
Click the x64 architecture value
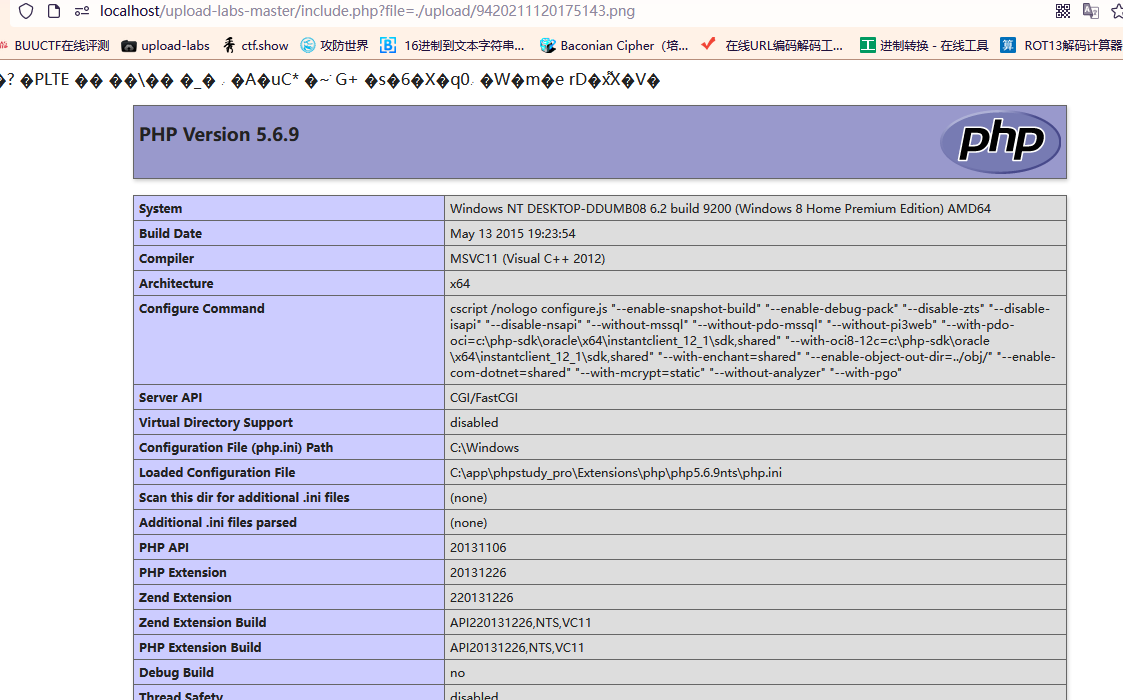[460, 284]
